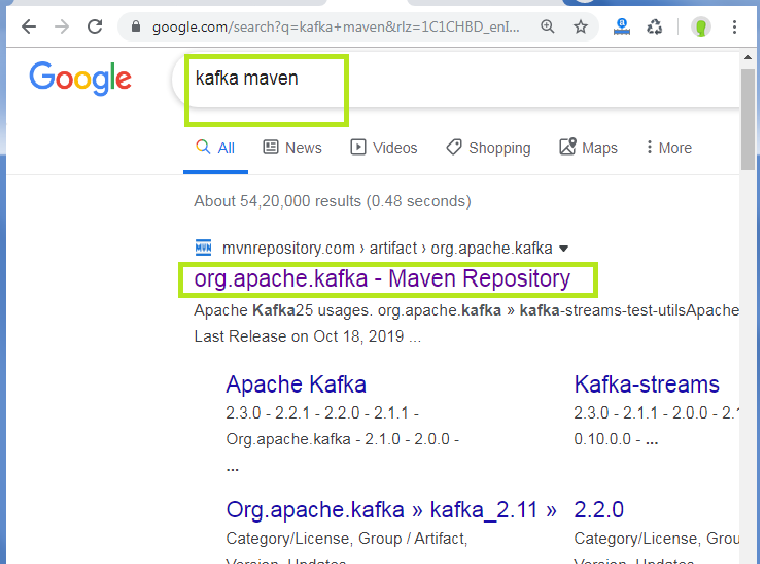760x564 pixels.
Task: Click the Shopping tab tag icon
Action: [454, 147]
